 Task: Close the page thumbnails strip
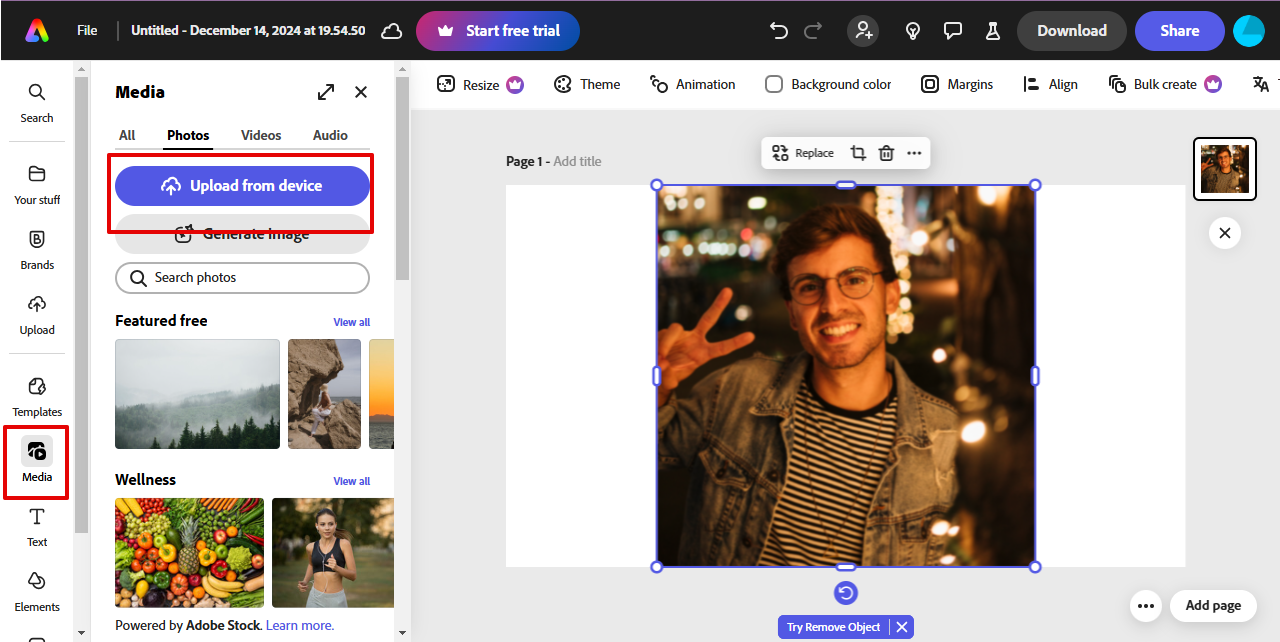coord(1225,233)
